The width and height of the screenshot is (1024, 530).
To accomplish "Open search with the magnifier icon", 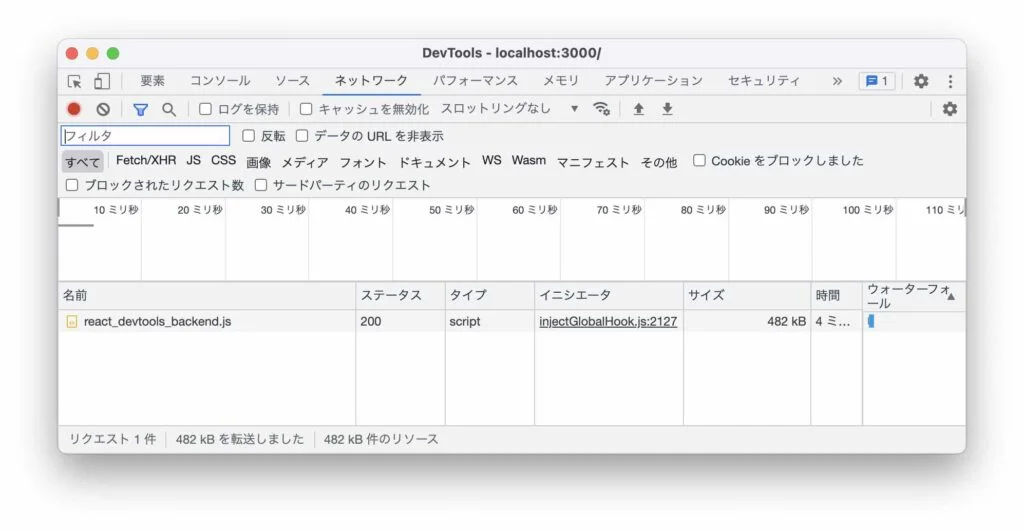I will [169, 109].
